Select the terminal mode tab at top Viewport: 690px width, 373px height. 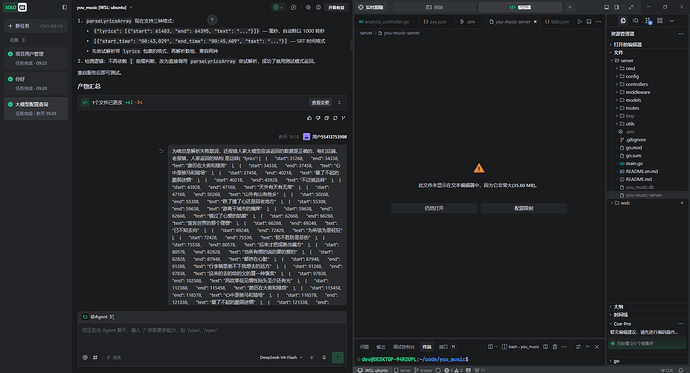tap(434, 7)
